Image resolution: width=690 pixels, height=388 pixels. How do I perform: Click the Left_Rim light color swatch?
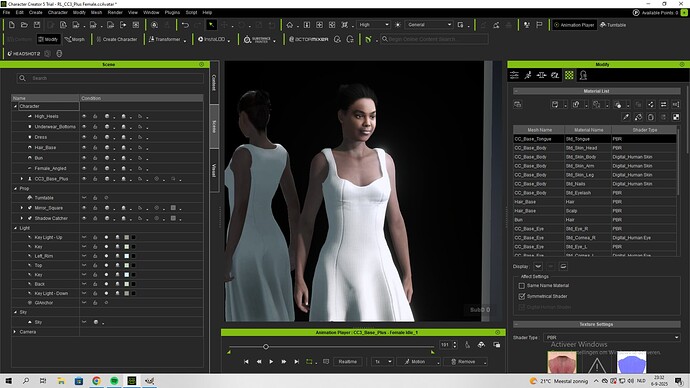point(127,256)
